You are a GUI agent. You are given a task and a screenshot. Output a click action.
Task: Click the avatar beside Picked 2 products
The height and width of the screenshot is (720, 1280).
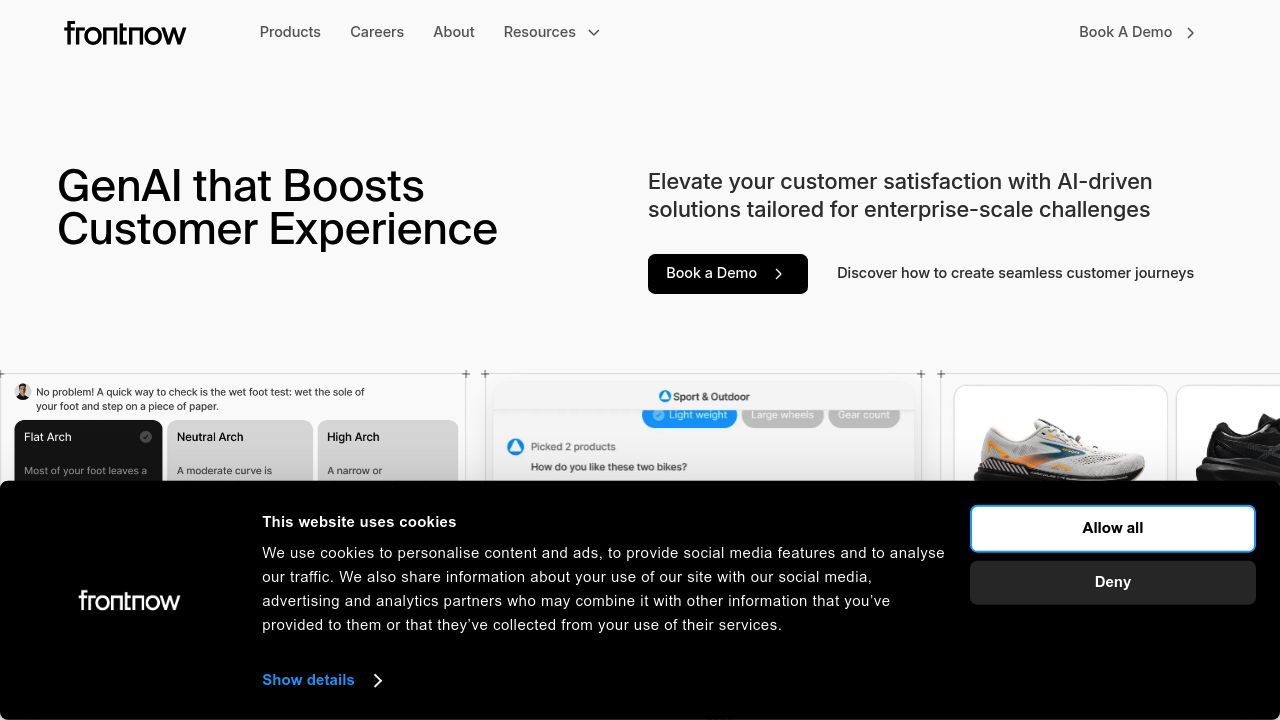point(516,447)
